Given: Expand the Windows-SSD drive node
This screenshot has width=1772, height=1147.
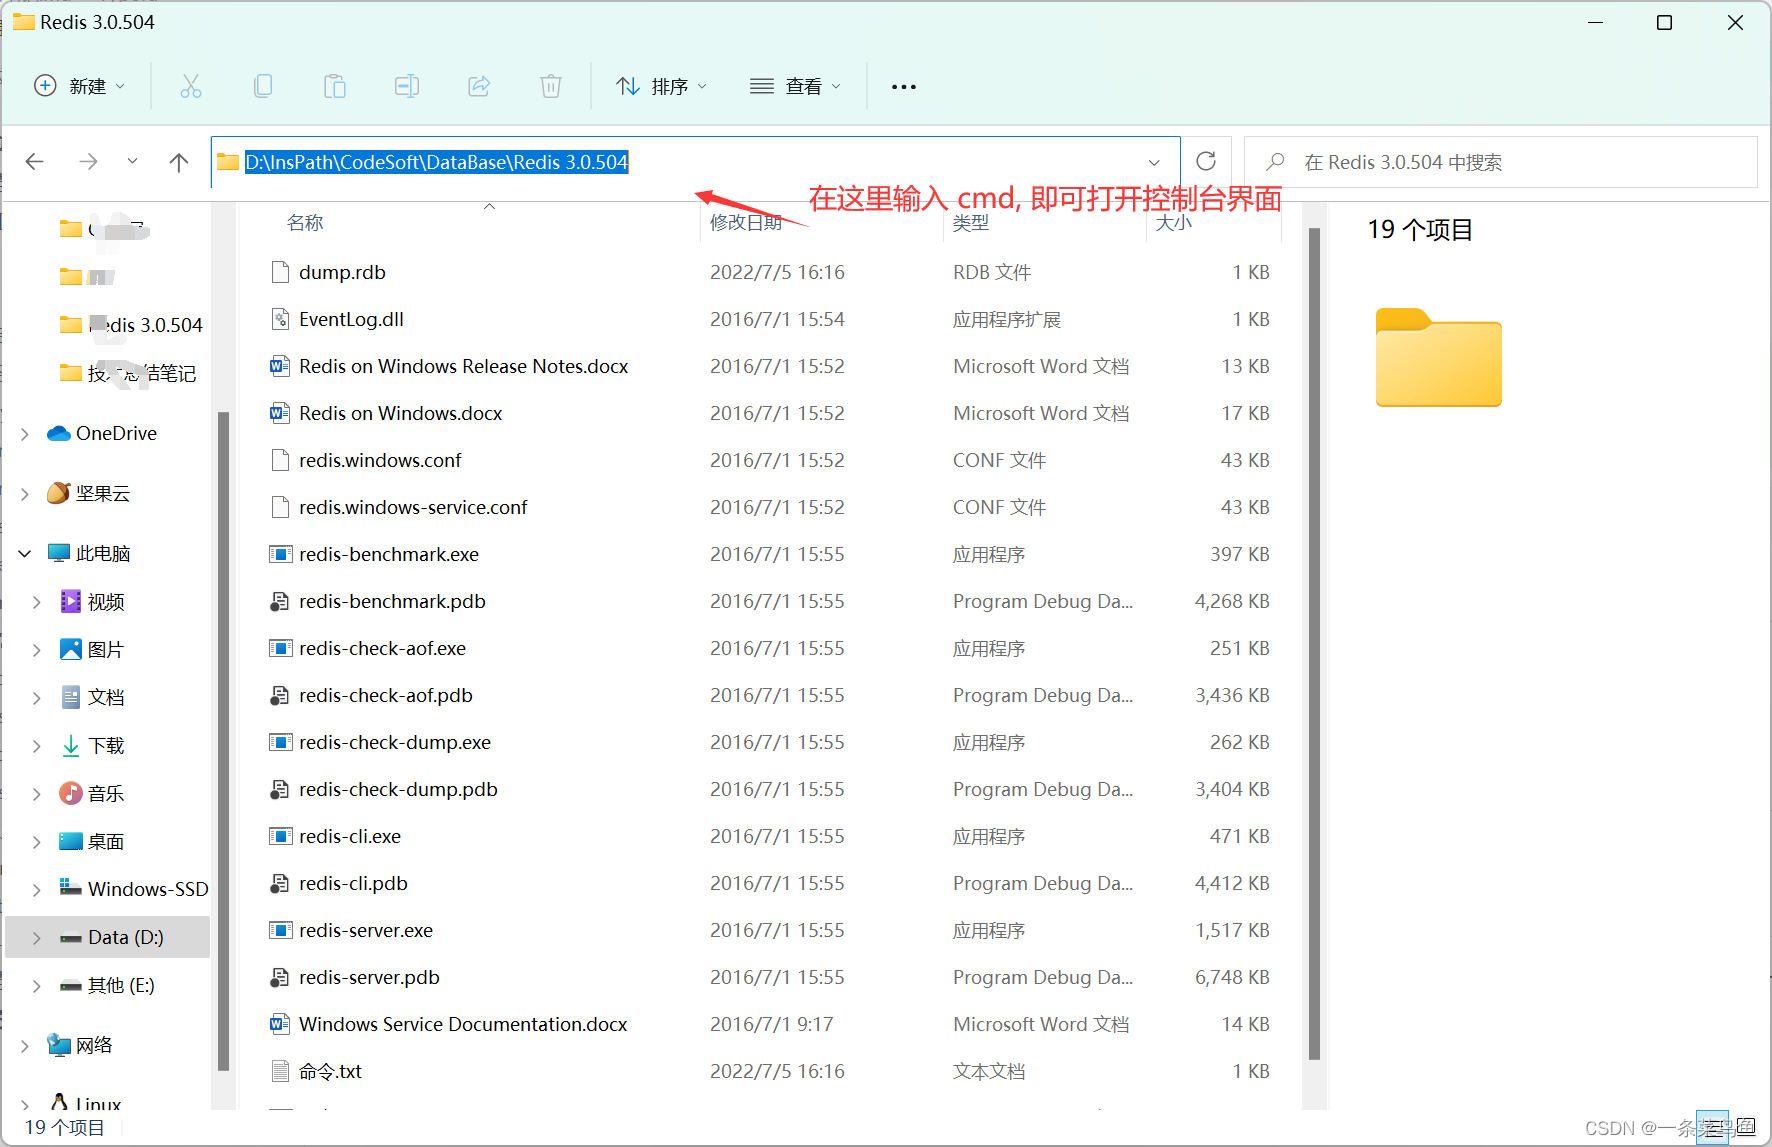Looking at the screenshot, I should point(37,889).
